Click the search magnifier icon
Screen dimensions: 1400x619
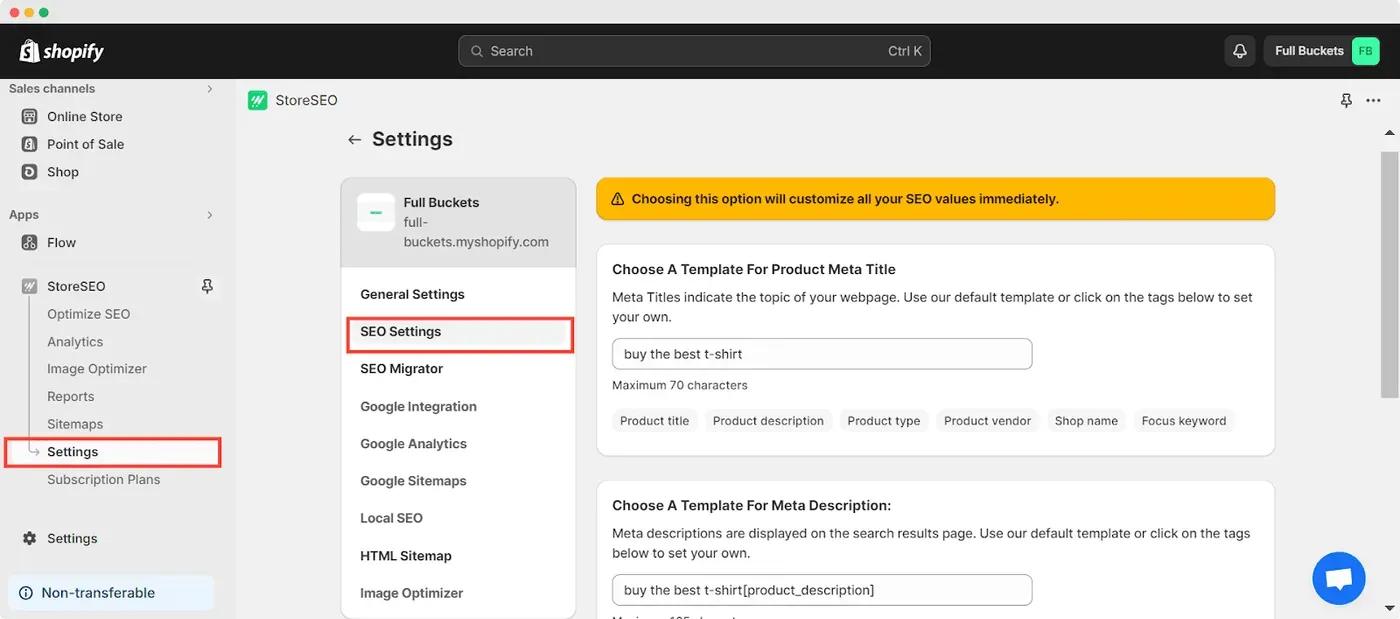click(x=477, y=51)
